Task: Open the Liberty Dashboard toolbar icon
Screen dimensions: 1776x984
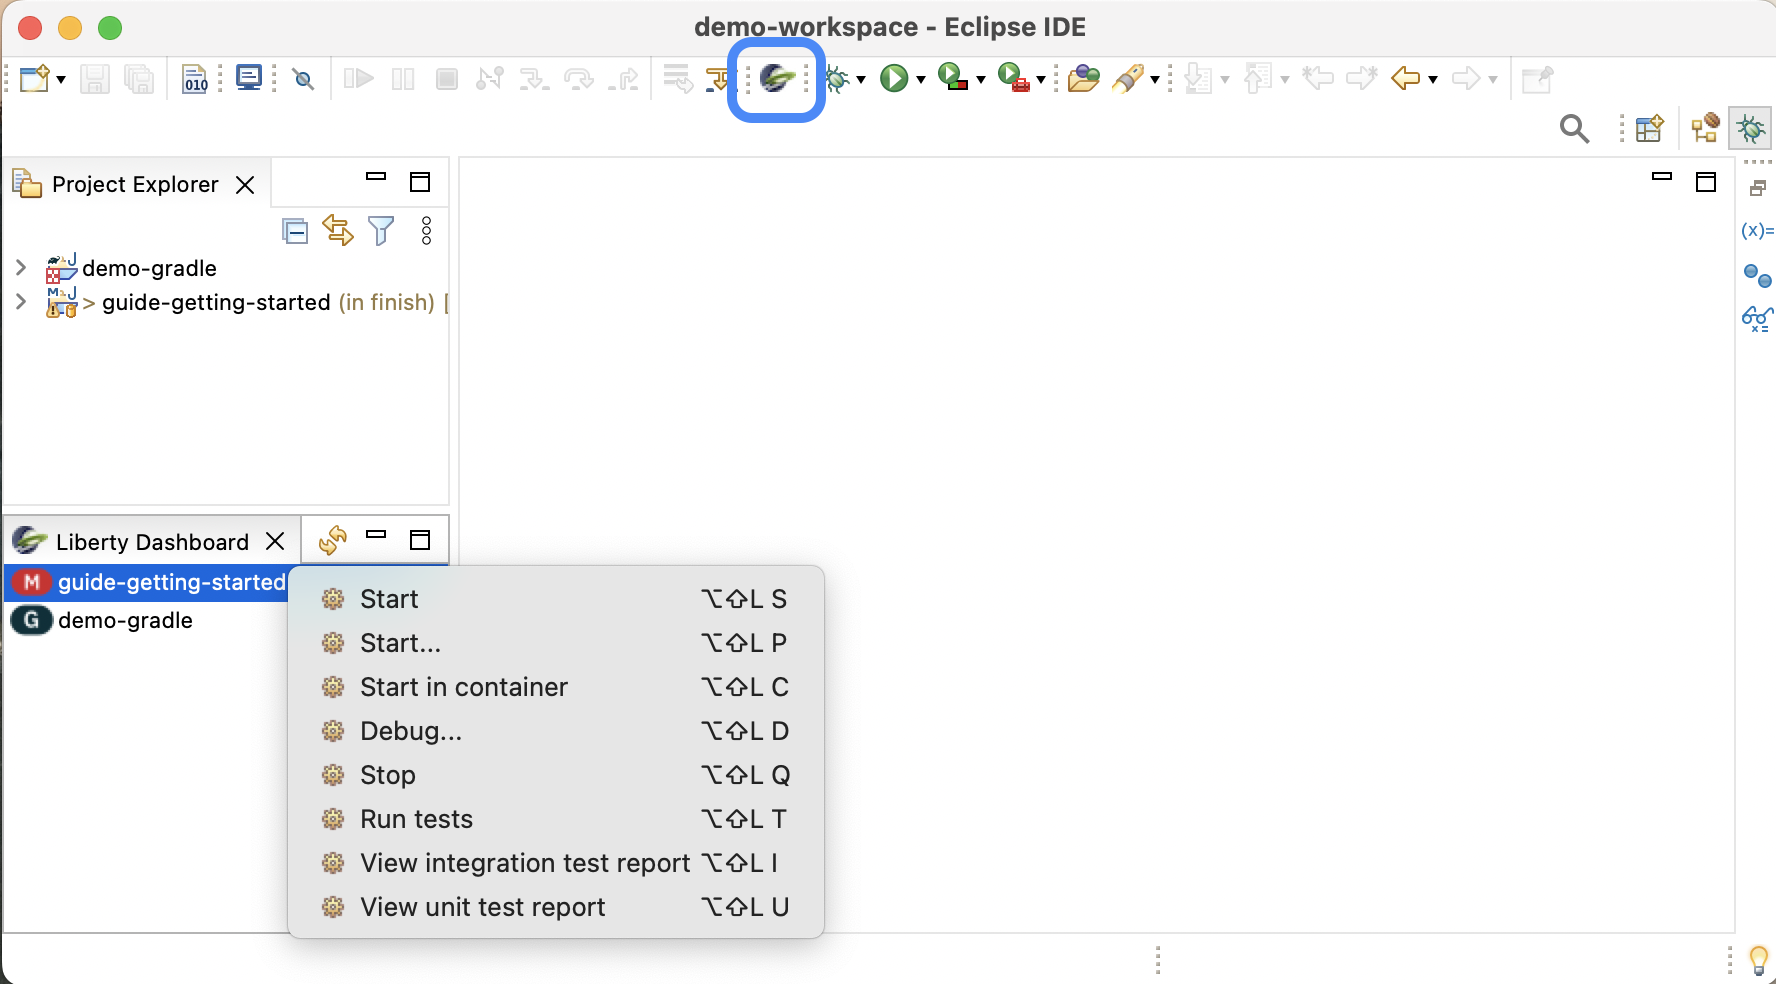Action: (x=777, y=78)
